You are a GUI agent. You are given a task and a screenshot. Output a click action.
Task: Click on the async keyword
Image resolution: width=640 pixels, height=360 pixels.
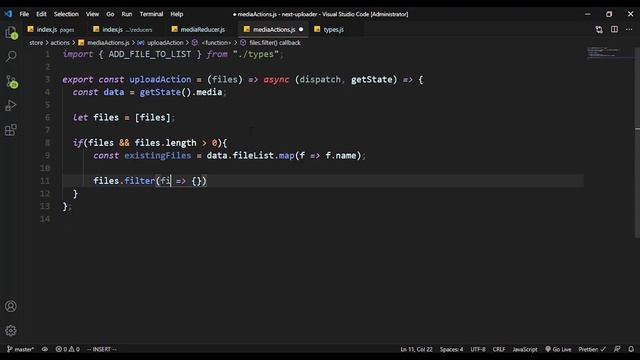[x=276, y=80]
